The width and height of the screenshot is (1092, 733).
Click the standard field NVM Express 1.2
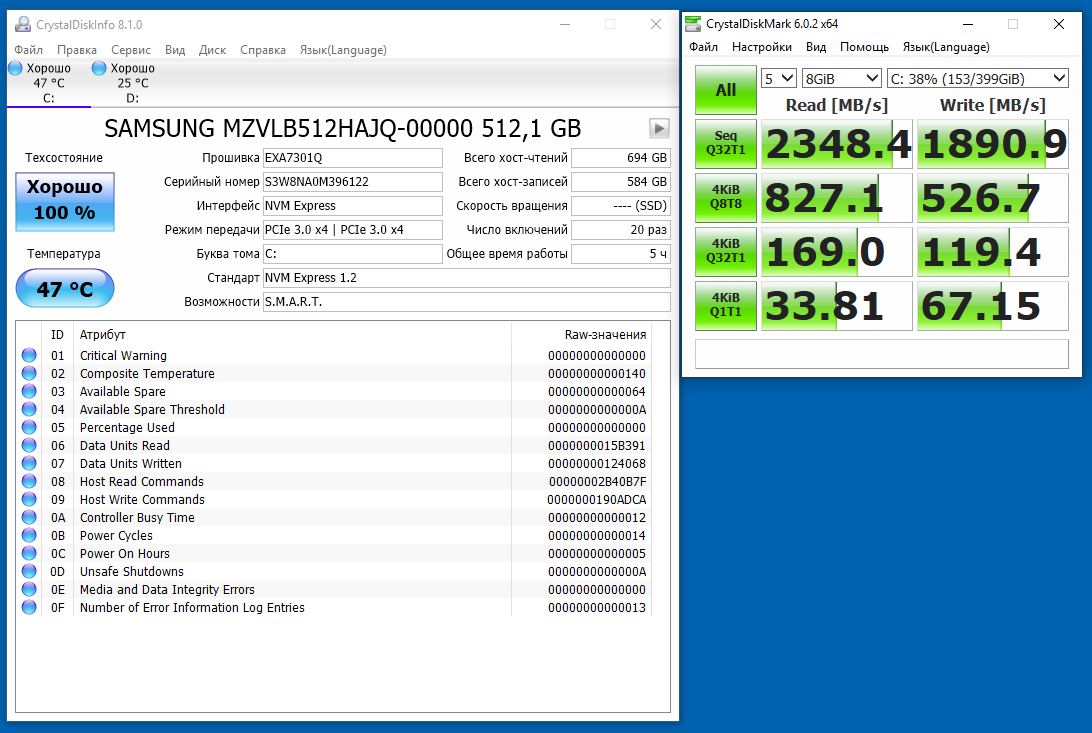click(467, 278)
